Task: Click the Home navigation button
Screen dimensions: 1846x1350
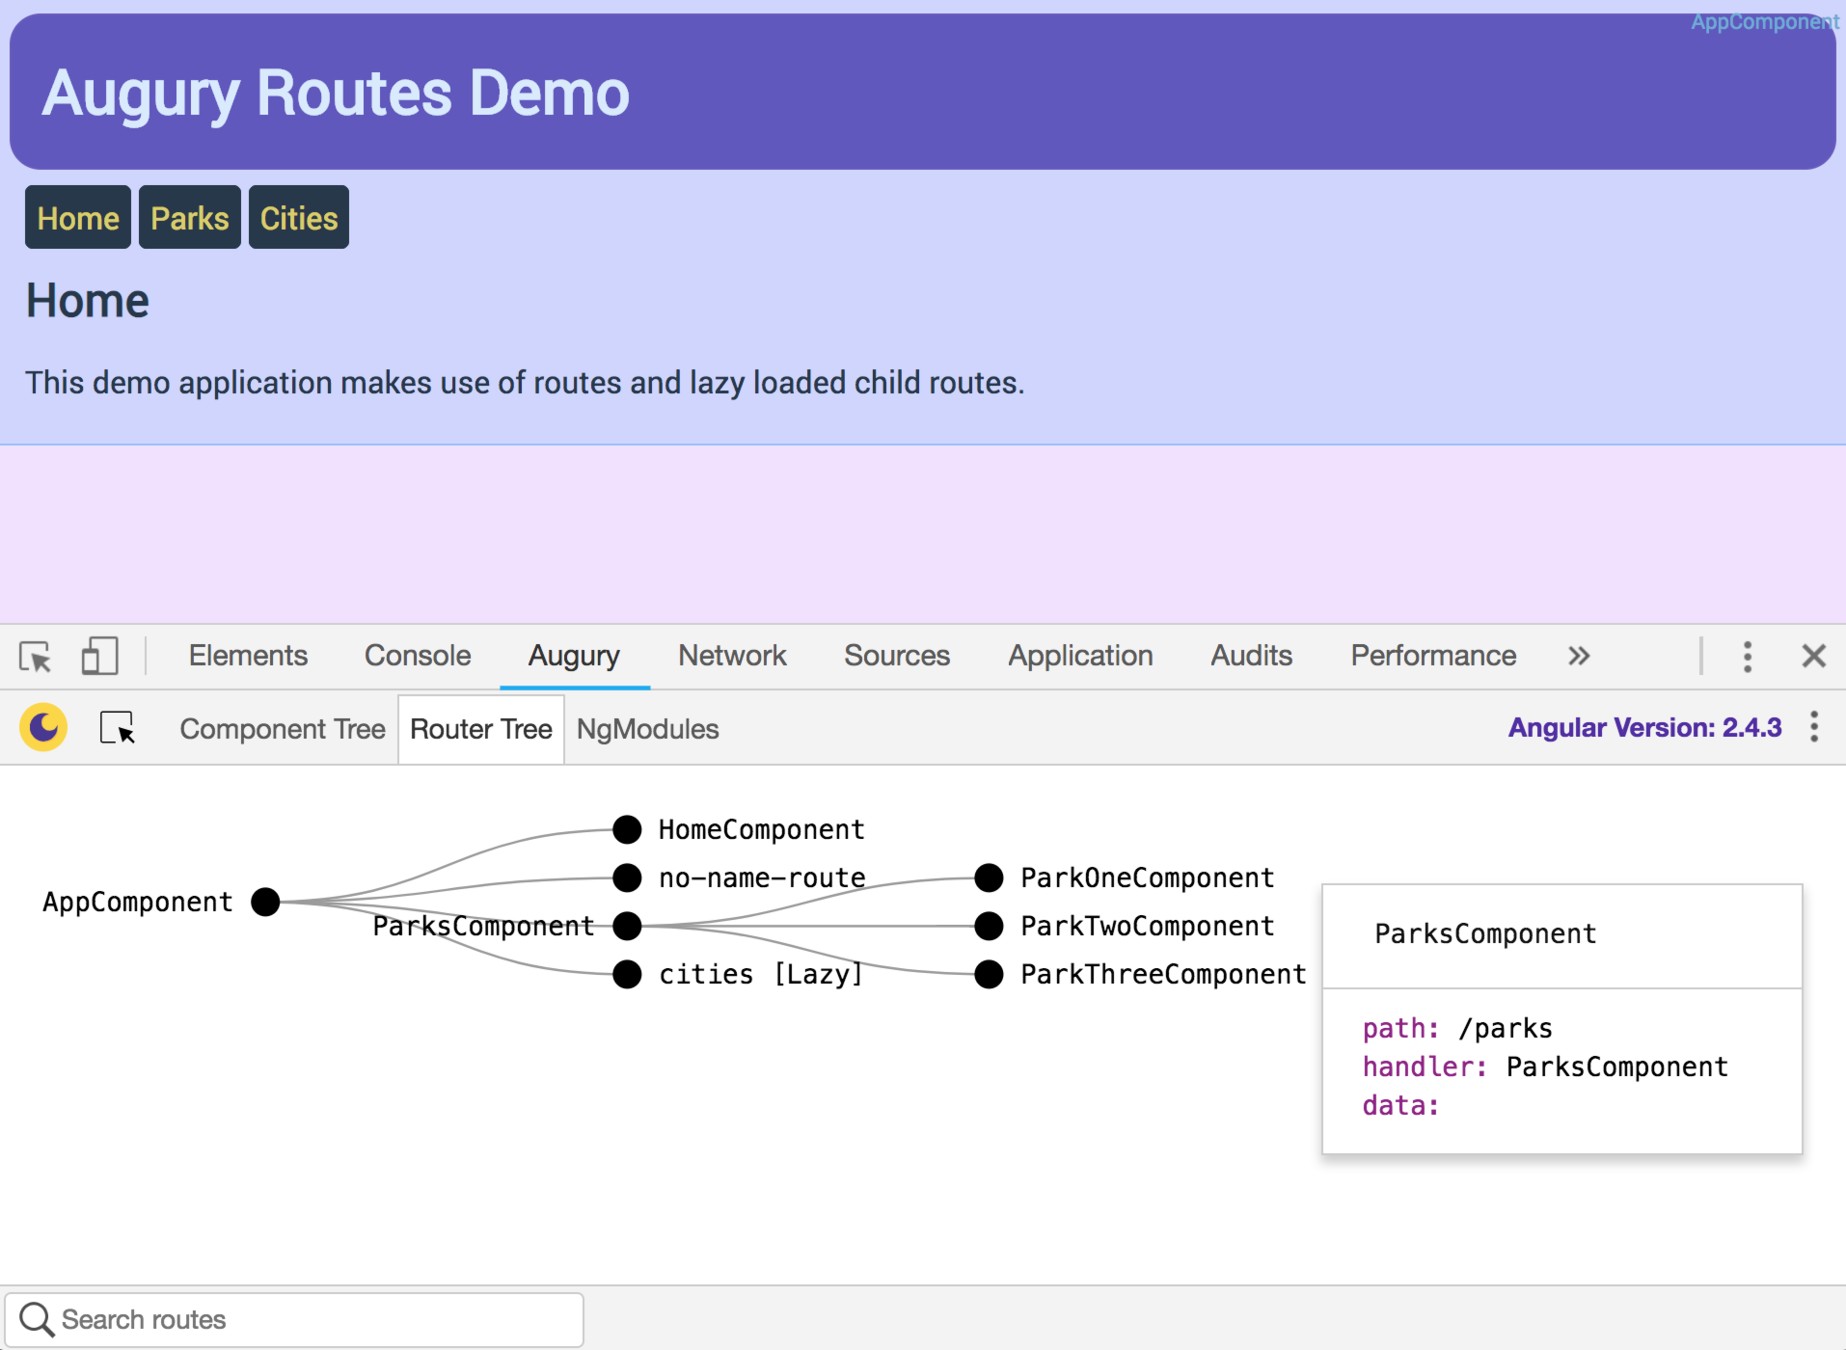Action: coord(78,217)
